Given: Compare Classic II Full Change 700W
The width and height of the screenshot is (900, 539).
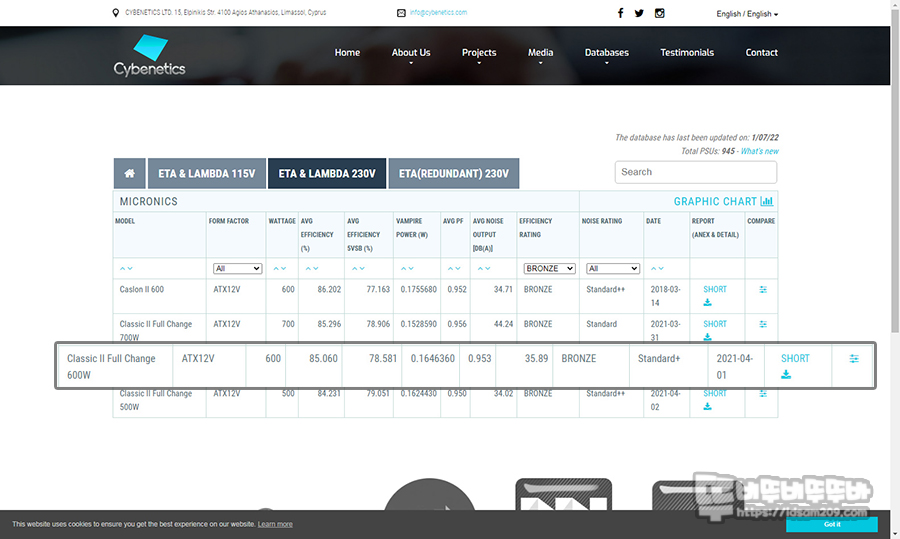Looking at the screenshot, I should pos(763,324).
